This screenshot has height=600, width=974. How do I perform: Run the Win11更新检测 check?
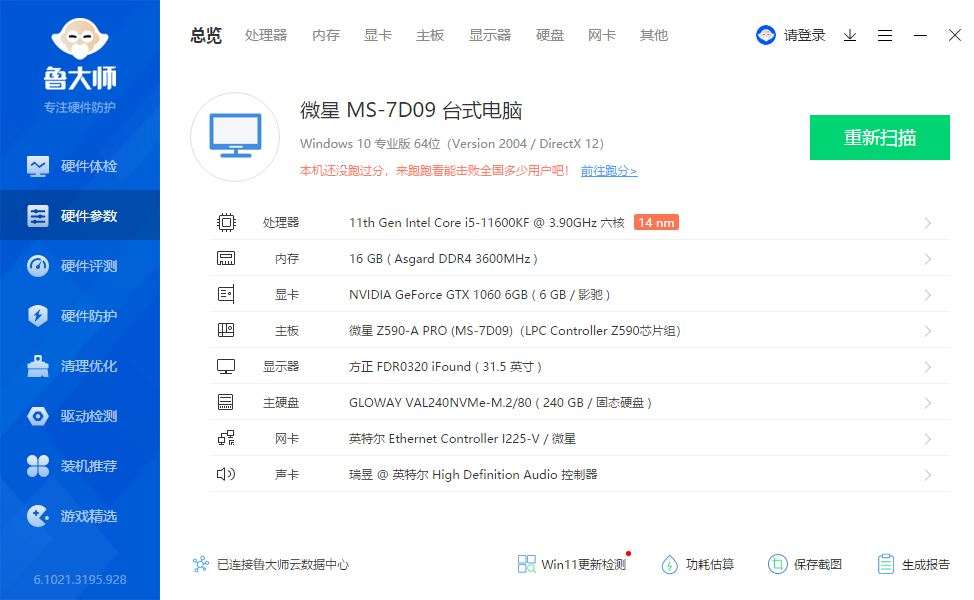pyautogui.click(x=572, y=564)
